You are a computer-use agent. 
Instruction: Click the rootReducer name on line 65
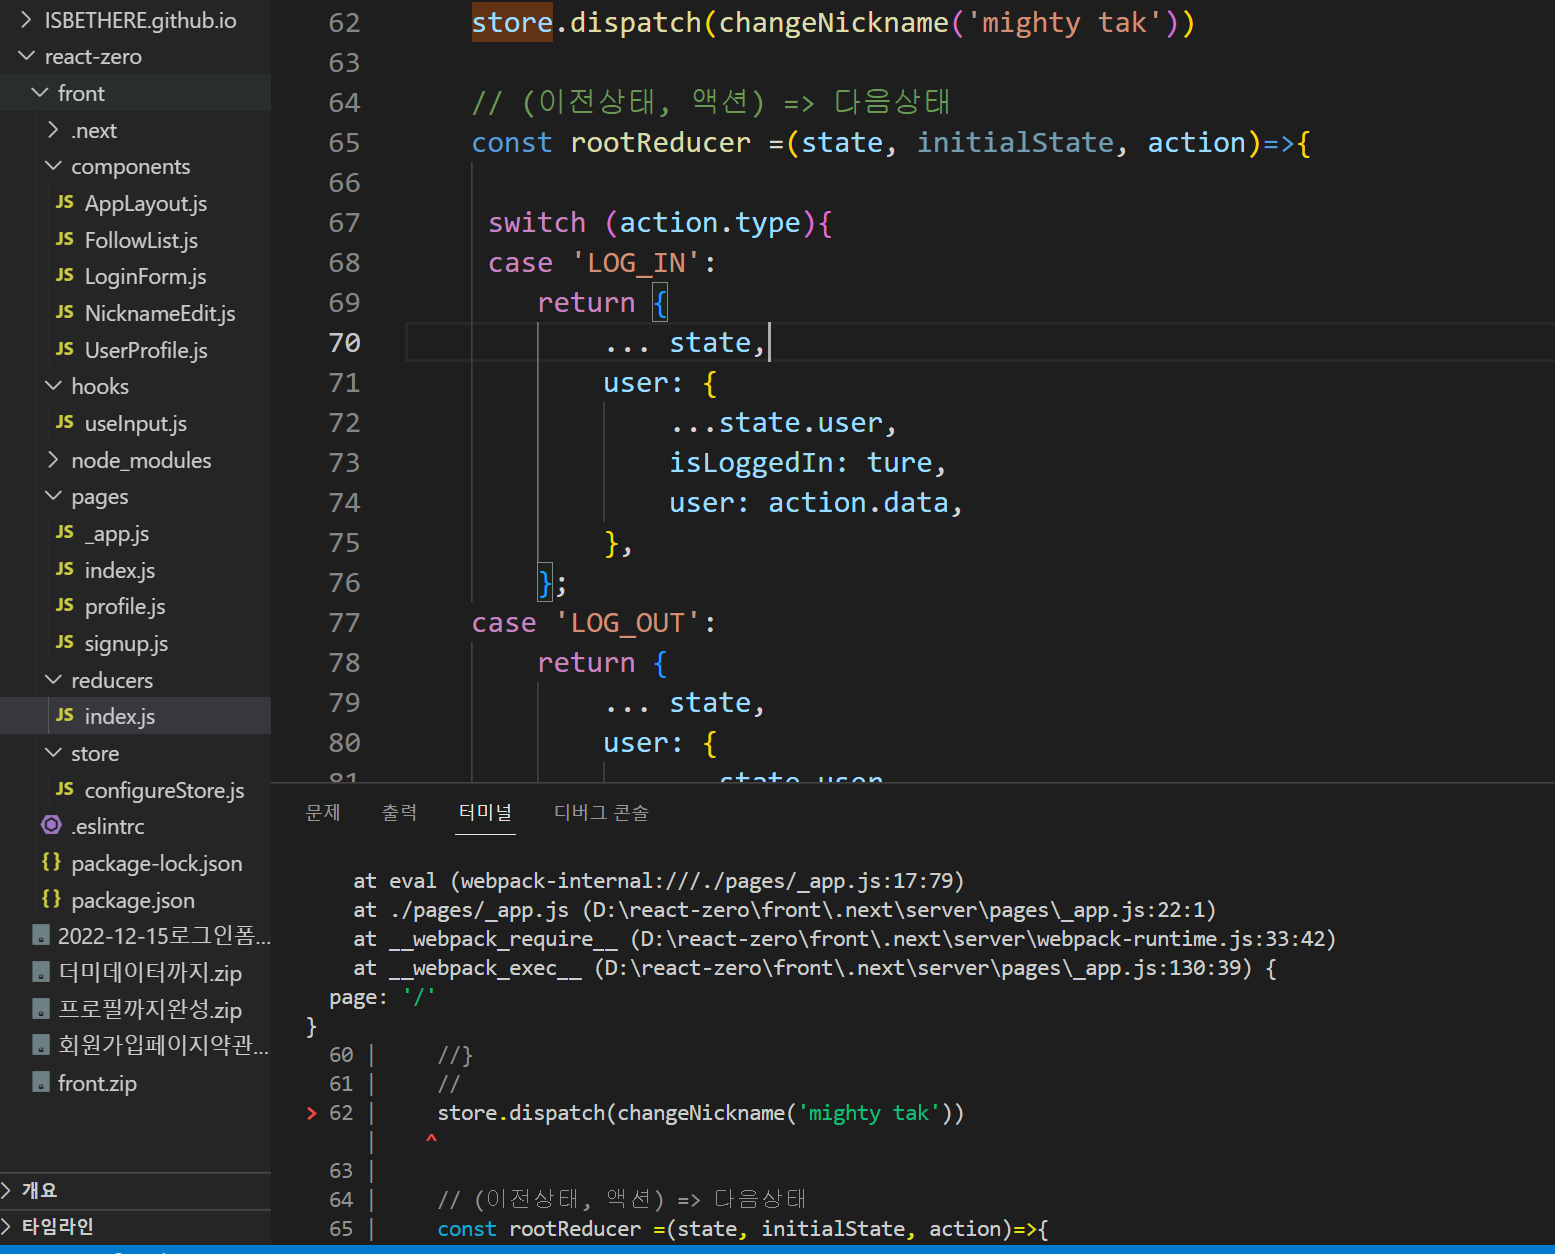coord(660,143)
